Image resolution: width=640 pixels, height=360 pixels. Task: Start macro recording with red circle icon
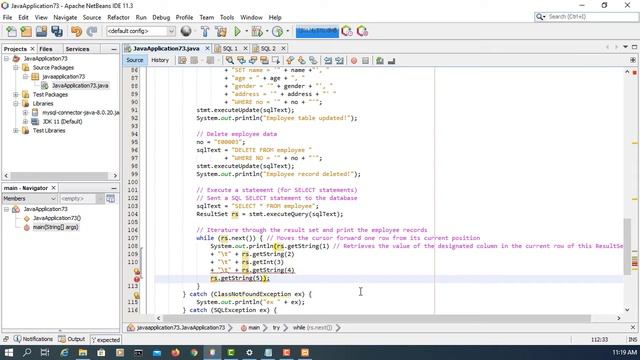point(354,61)
